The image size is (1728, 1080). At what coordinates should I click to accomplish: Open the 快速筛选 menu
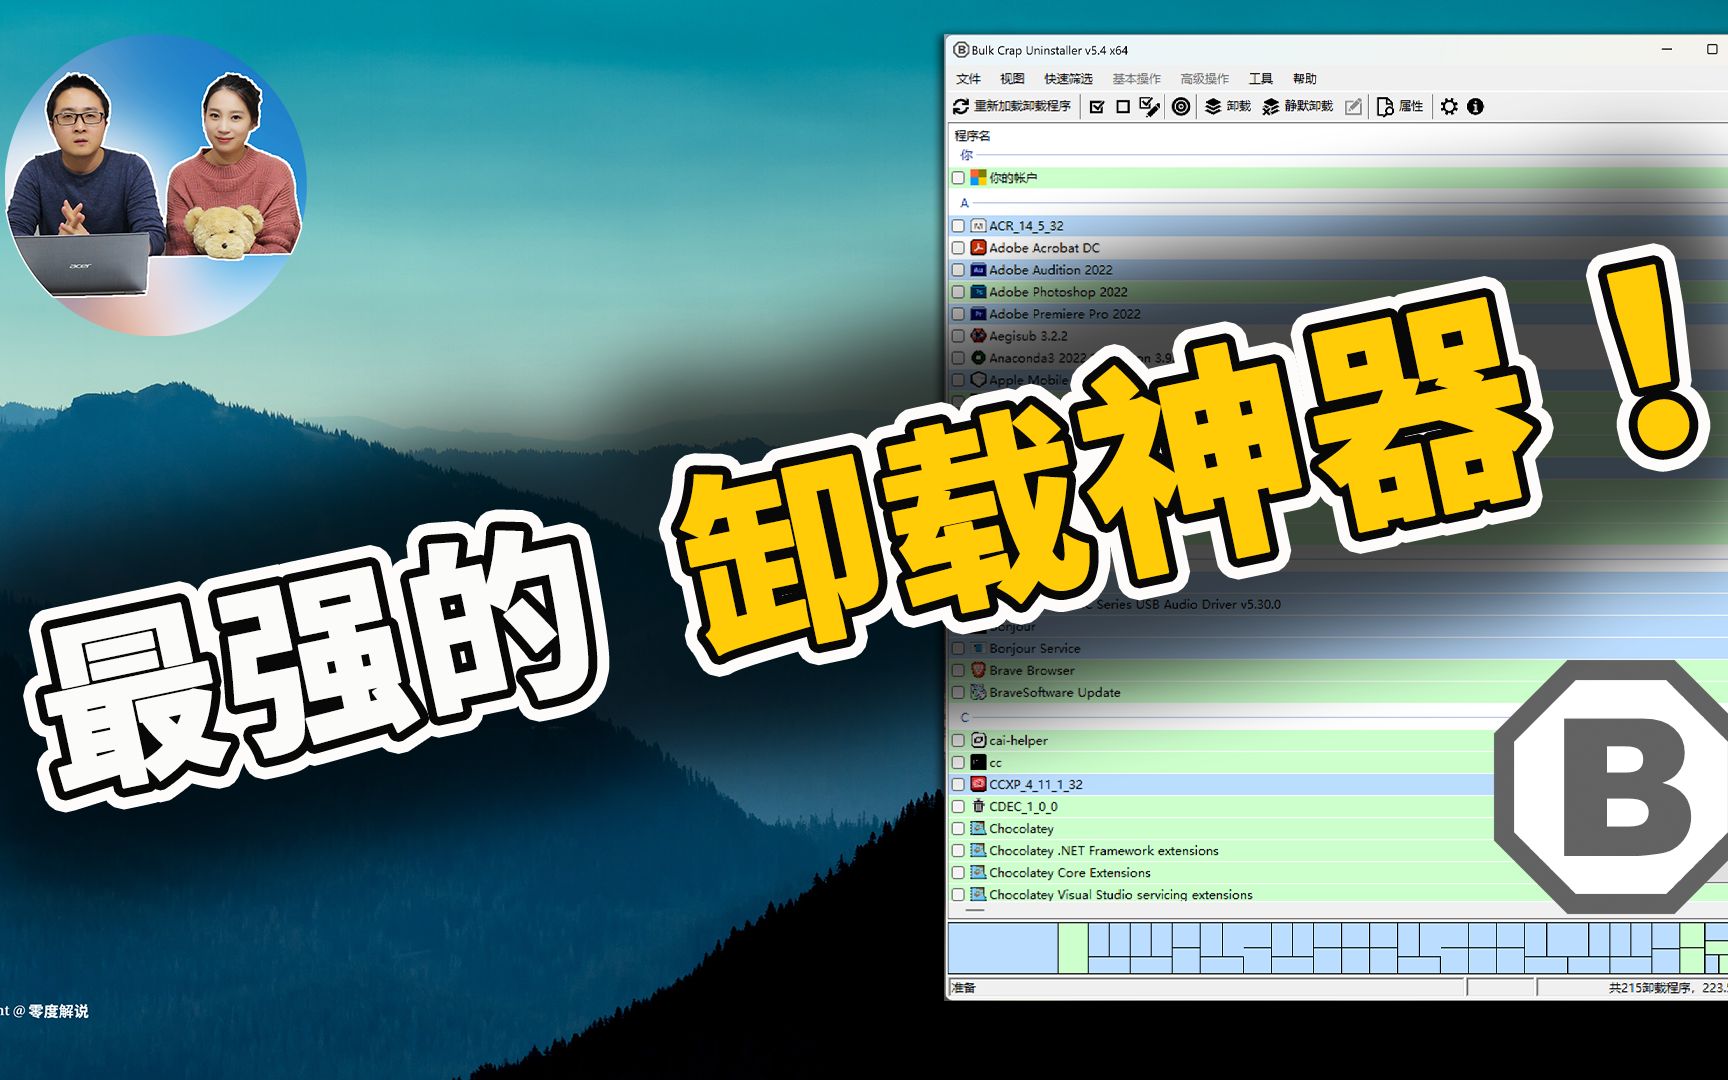(x=1068, y=78)
